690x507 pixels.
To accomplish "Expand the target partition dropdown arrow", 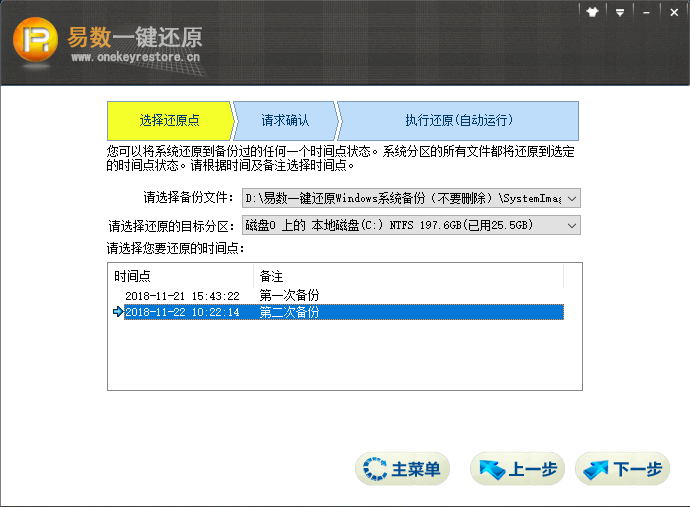I will click(572, 225).
